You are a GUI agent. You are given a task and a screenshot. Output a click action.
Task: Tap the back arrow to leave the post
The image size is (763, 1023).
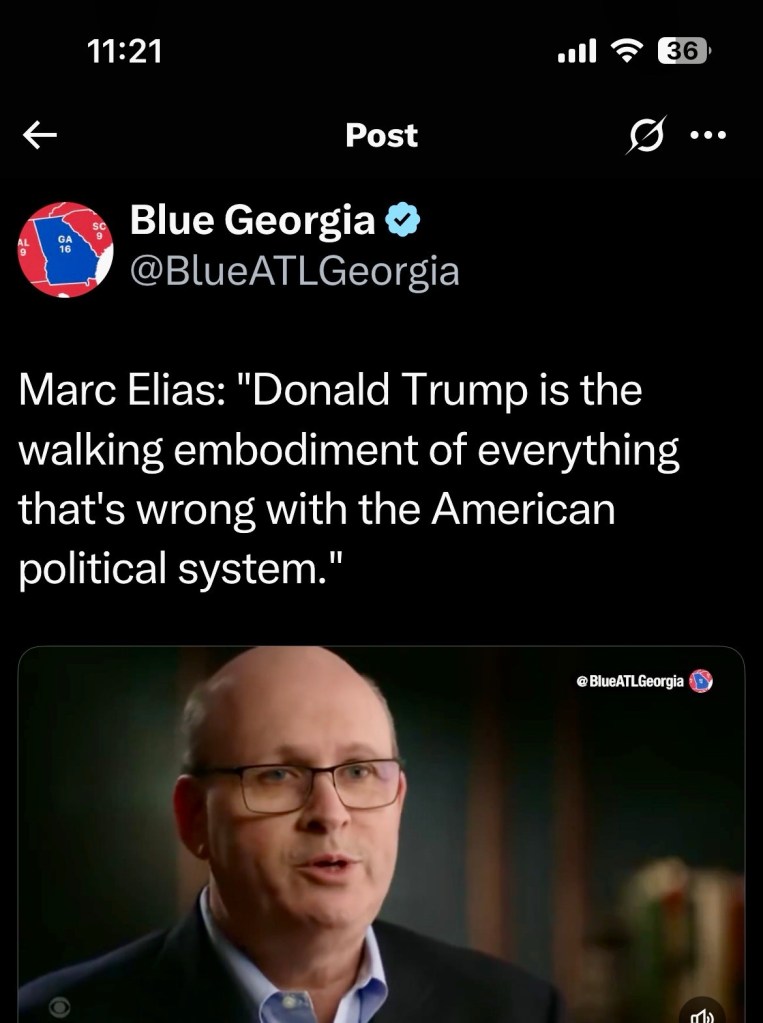40,135
